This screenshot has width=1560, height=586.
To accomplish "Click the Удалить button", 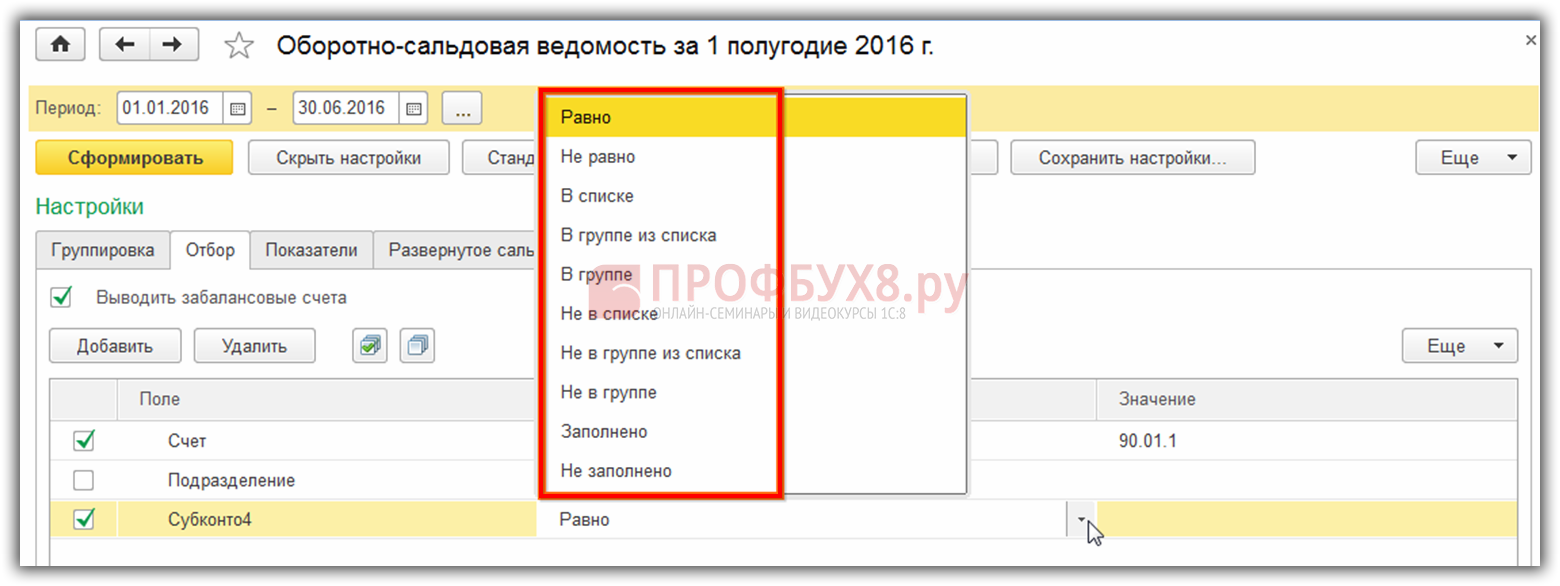I will pyautogui.click(x=254, y=346).
